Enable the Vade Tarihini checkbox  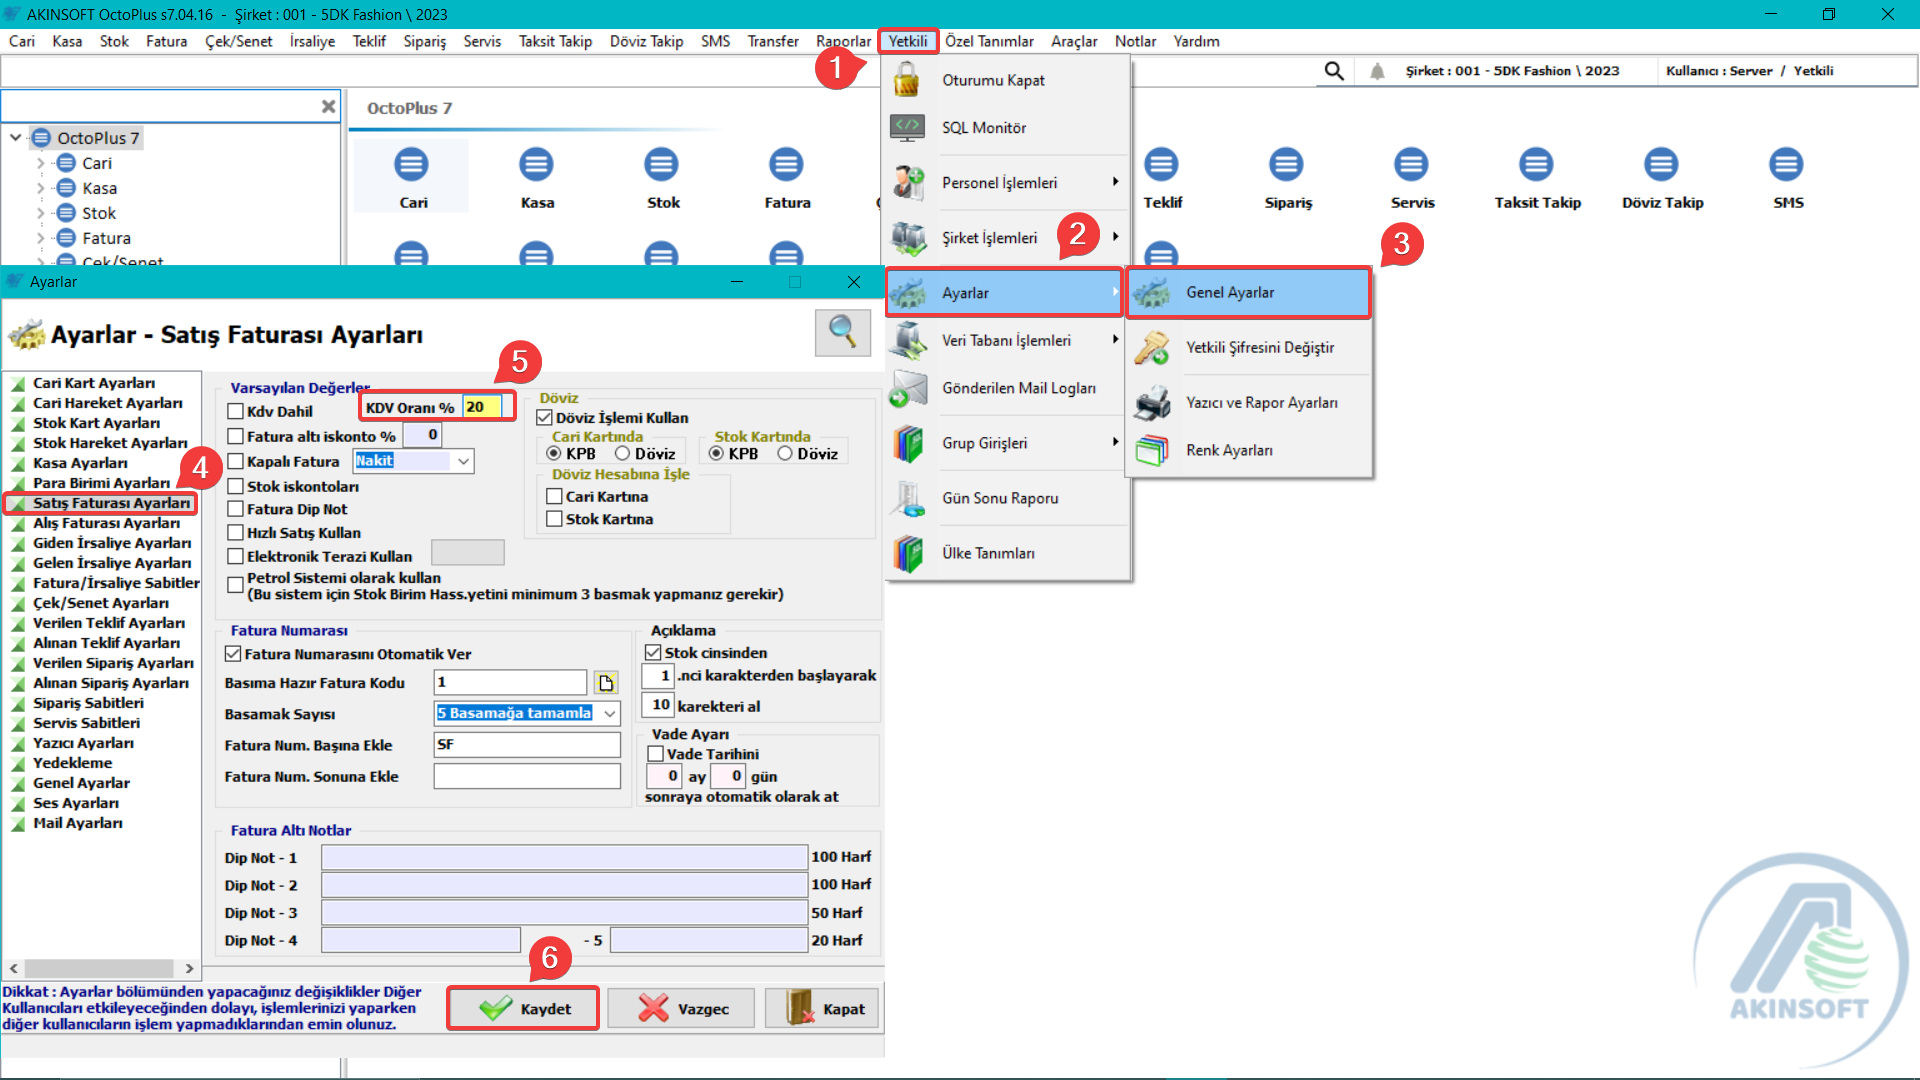(656, 754)
